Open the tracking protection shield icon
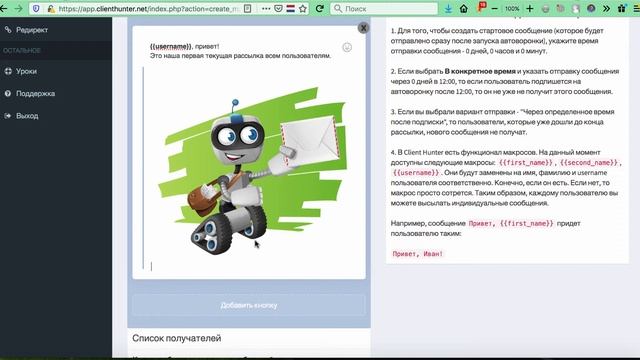 point(36,8)
